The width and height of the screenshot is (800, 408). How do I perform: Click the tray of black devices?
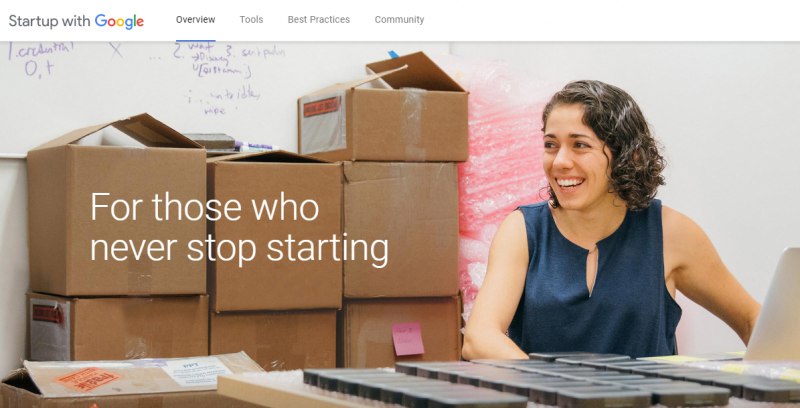pos(551,380)
